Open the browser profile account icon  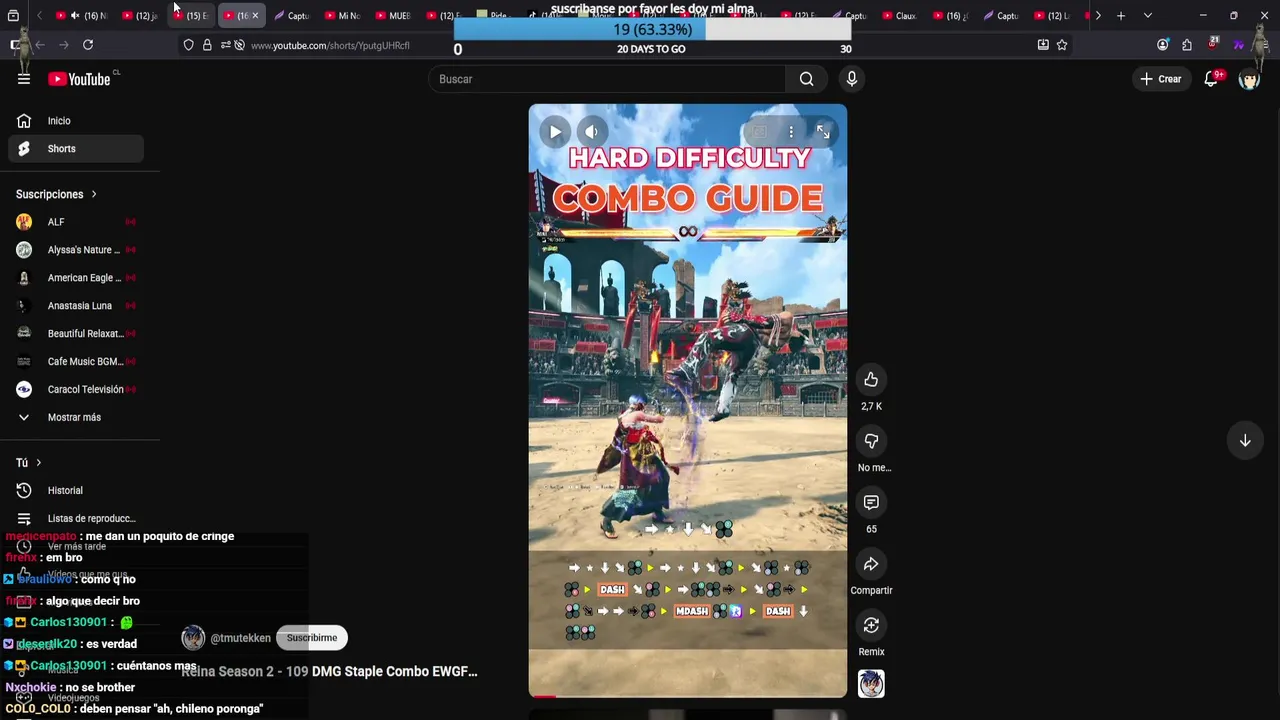coord(1162,45)
